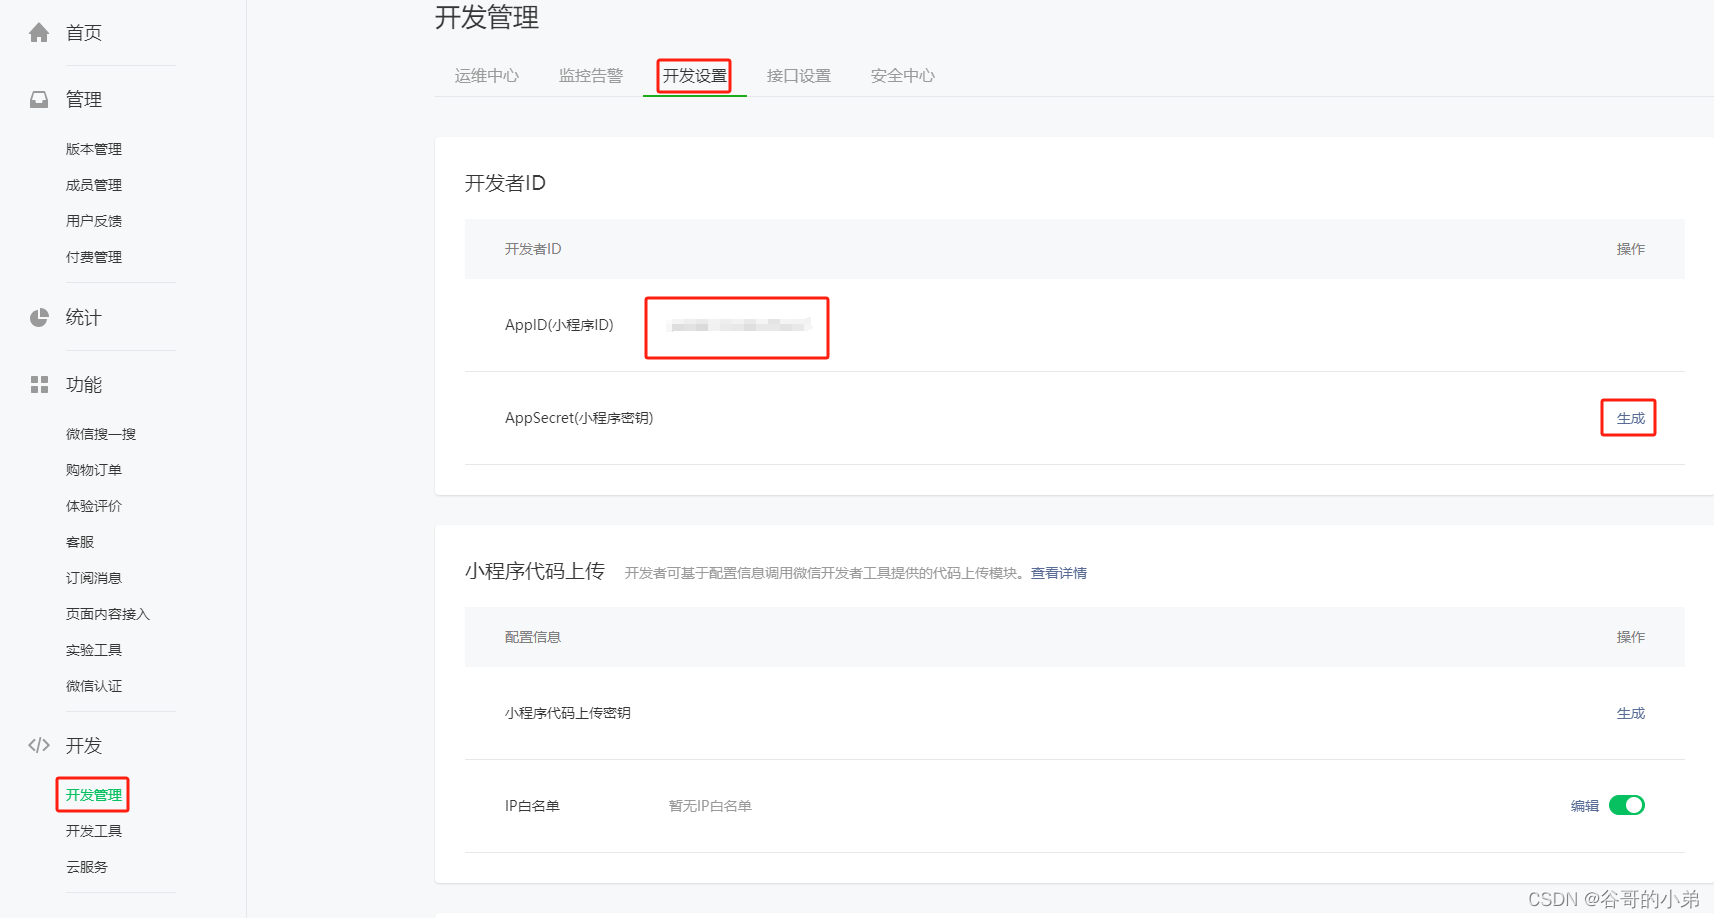This screenshot has width=1714, height=918.
Task: Click the blurred AppID value
Action: click(740, 325)
